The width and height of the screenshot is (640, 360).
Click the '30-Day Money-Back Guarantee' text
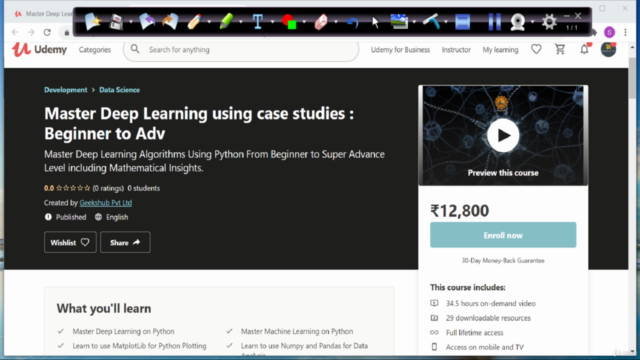coord(503,260)
